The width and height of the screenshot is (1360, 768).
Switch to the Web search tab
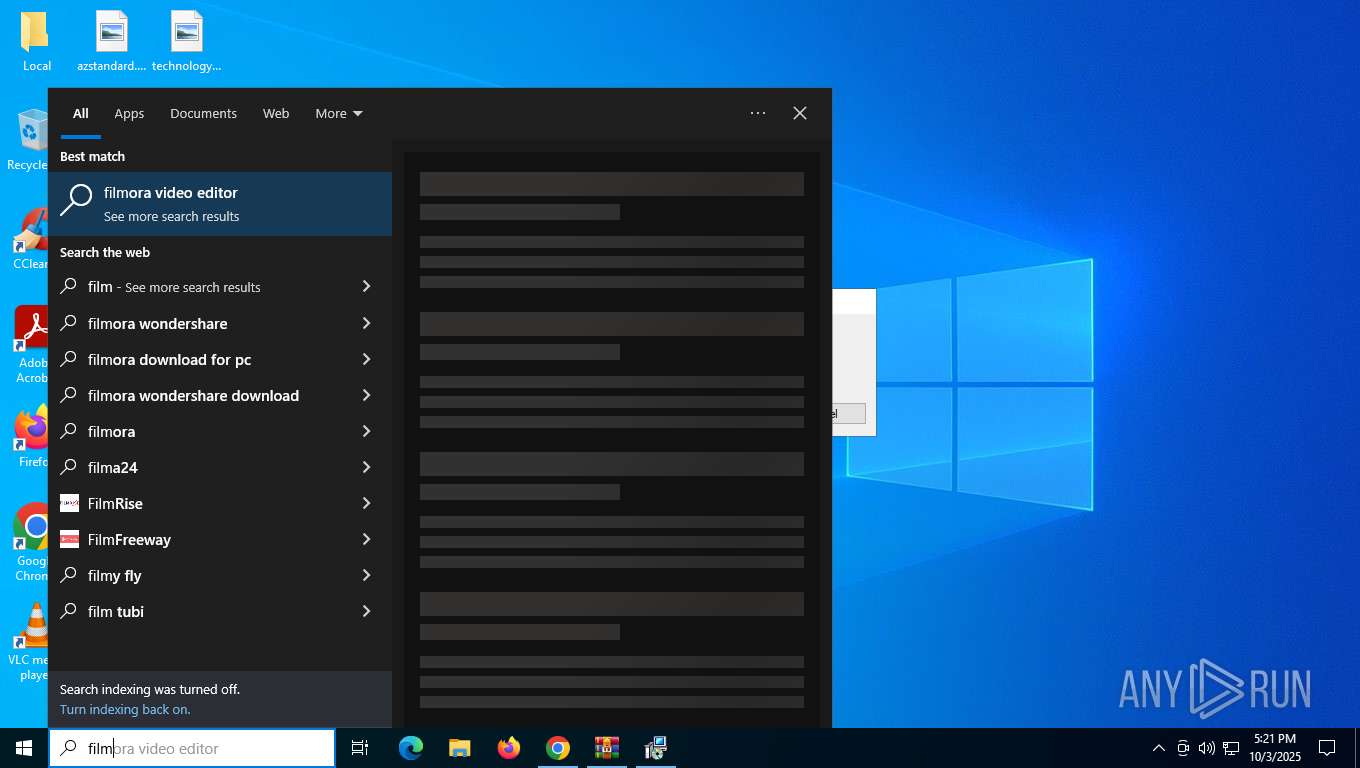click(x=276, y=114)
